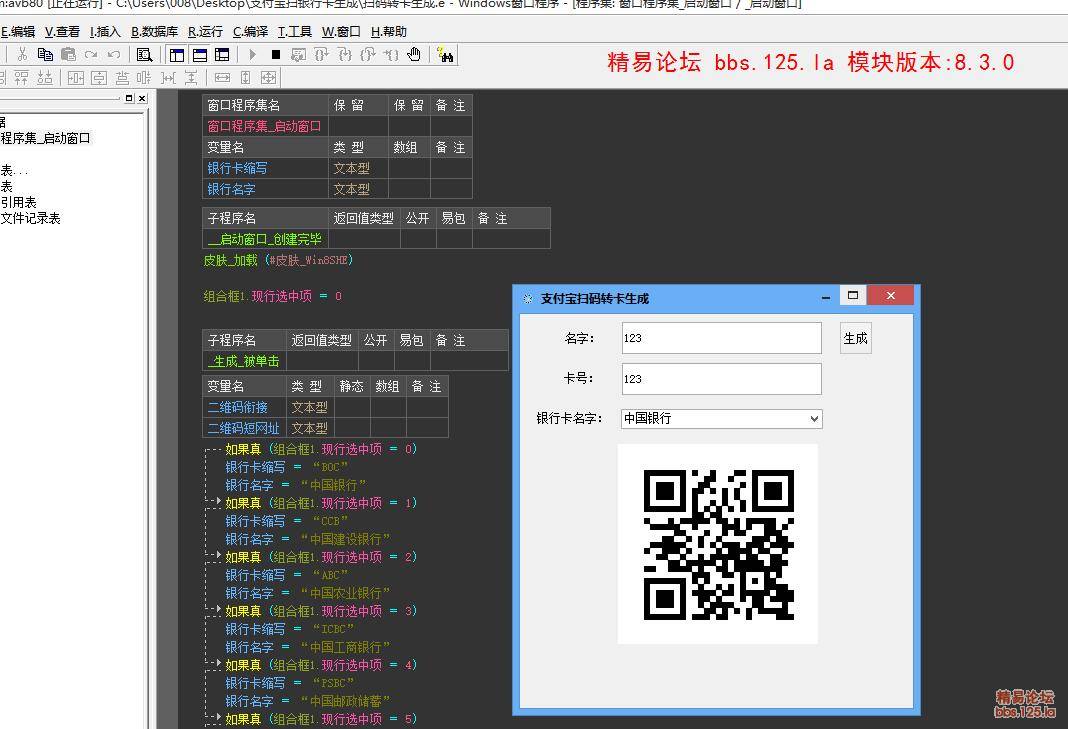This screenshot has height=729, width=1068.
Task: Click the equal horizontal spacing icon
Action: 168,78
